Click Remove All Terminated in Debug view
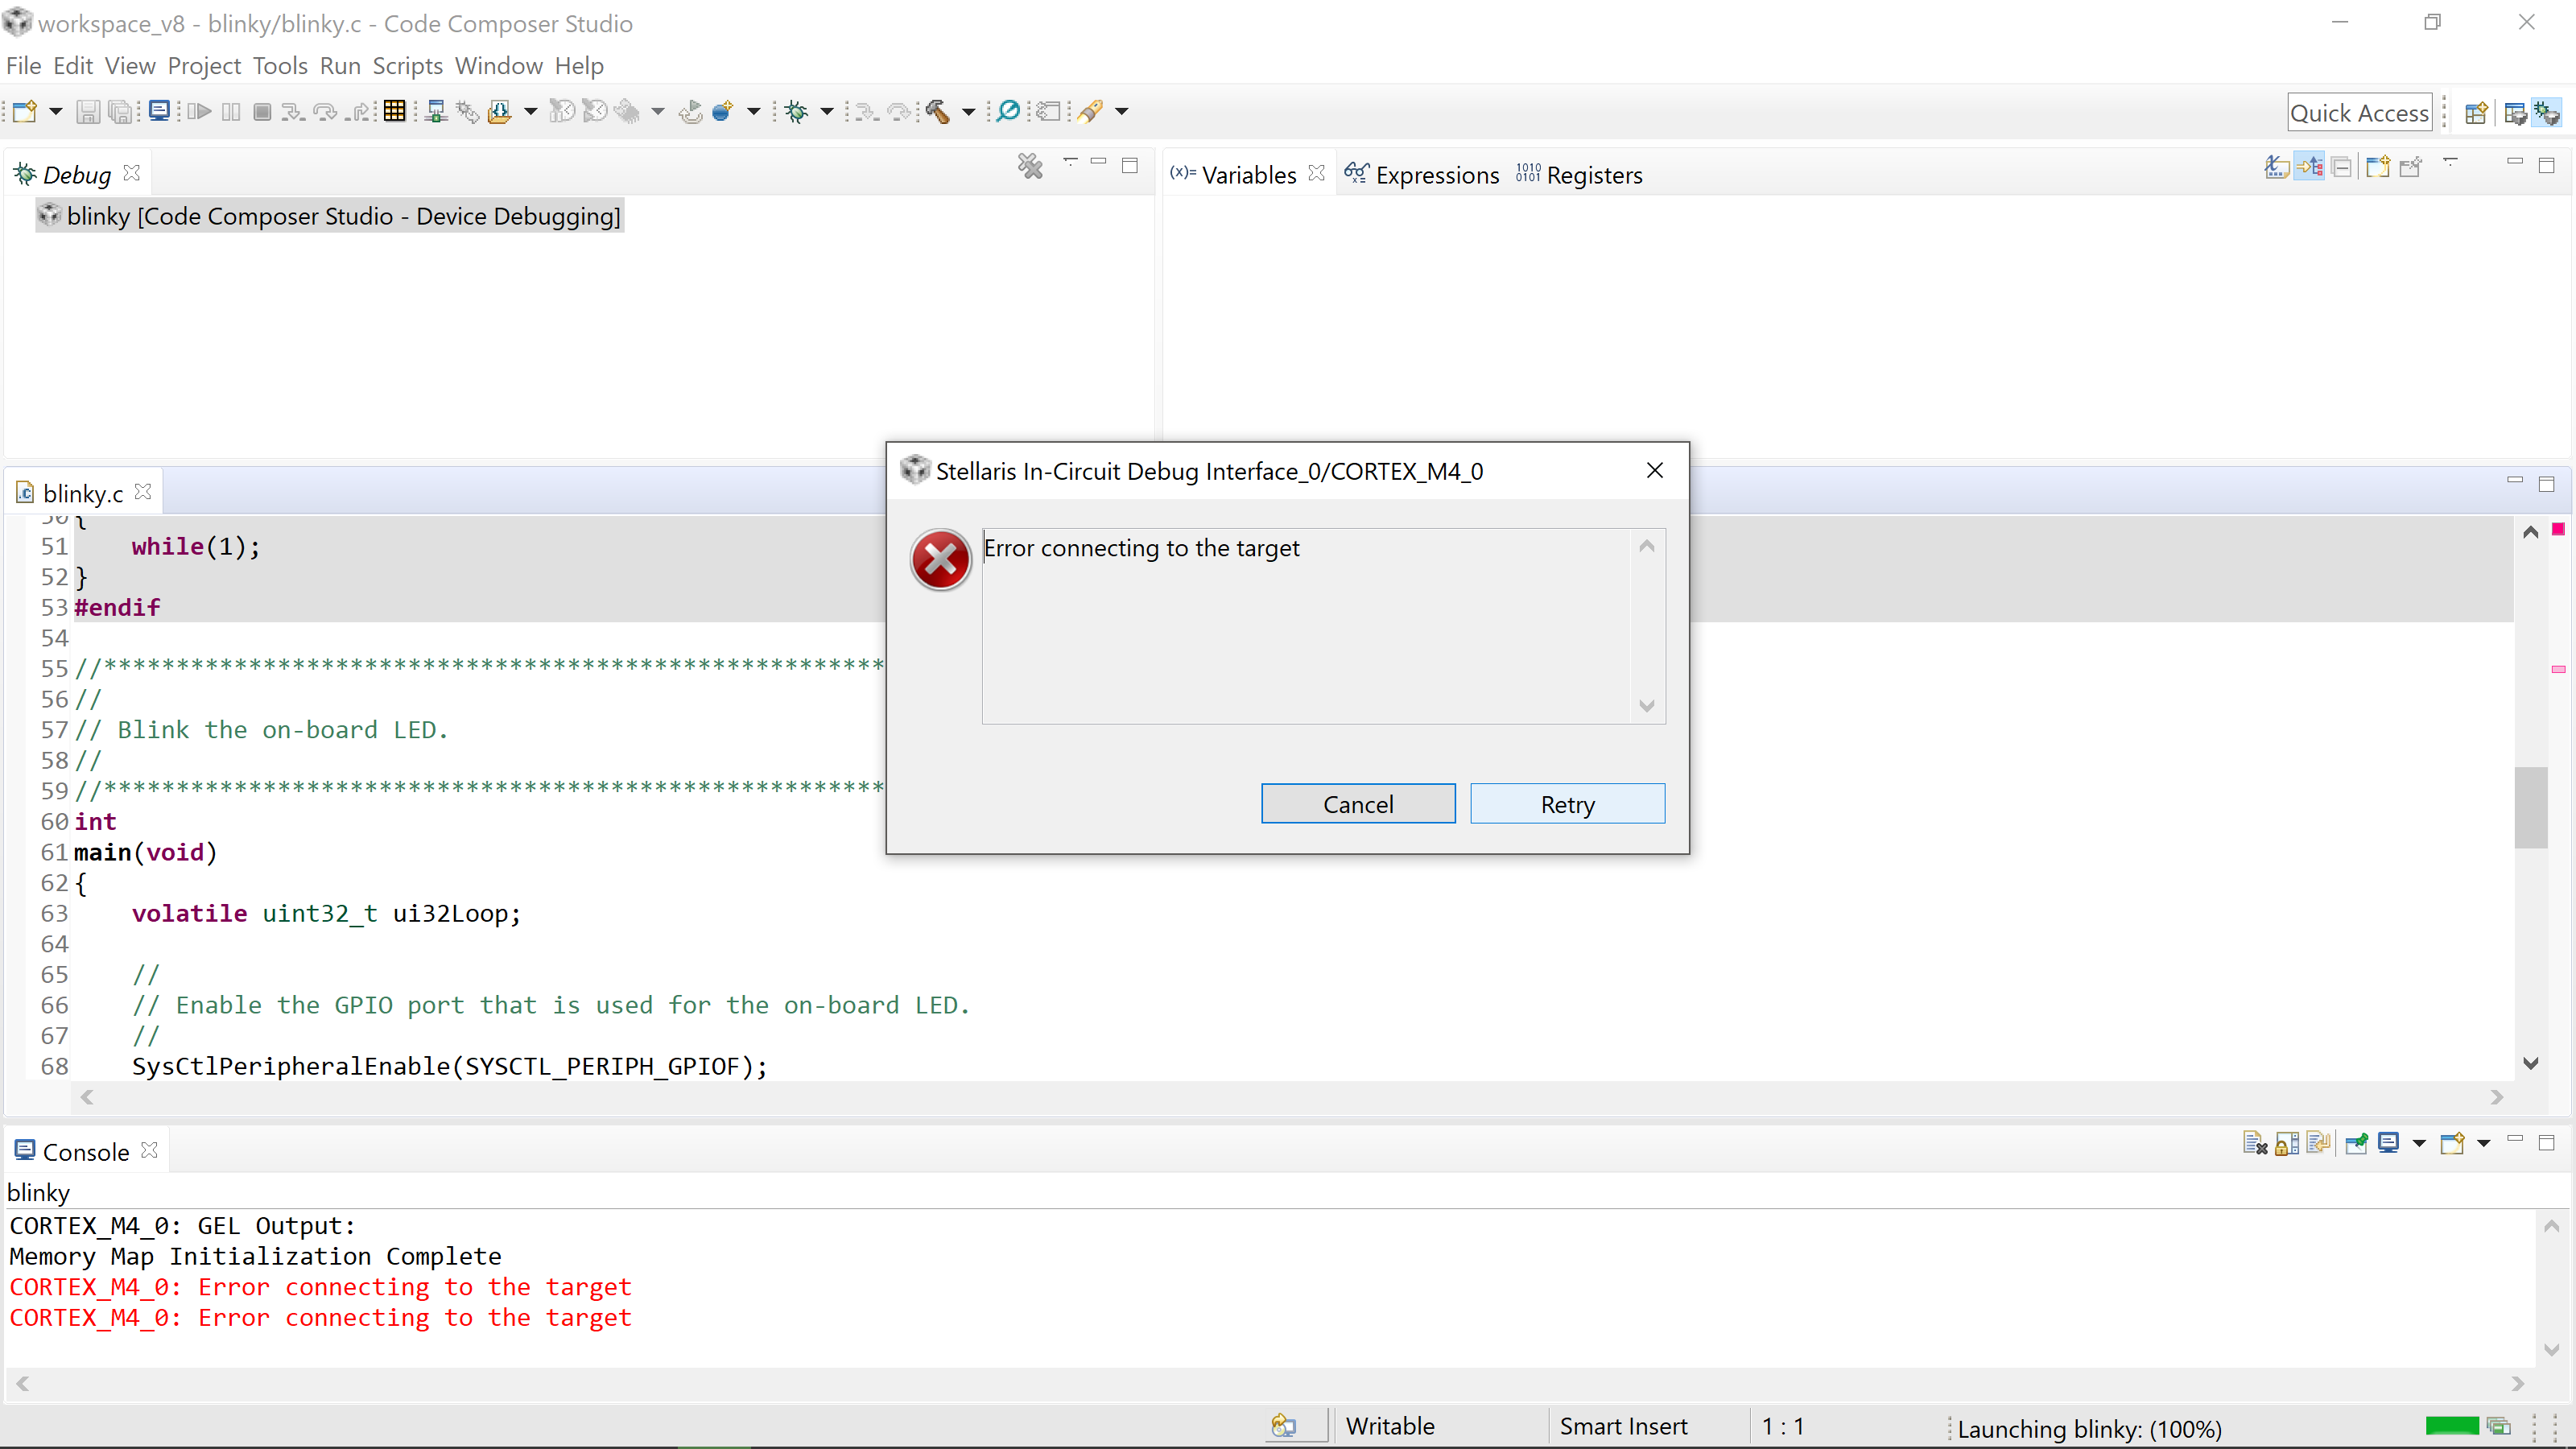The image size is (2576, 1449). click(x=1030, y=166)
